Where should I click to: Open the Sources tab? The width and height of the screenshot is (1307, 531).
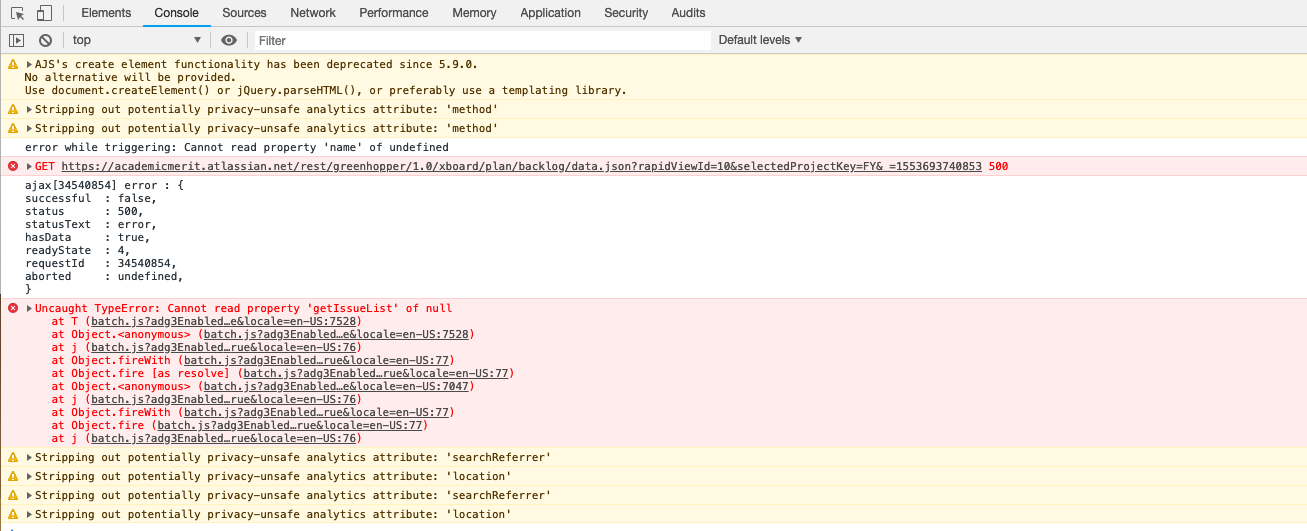244,13
